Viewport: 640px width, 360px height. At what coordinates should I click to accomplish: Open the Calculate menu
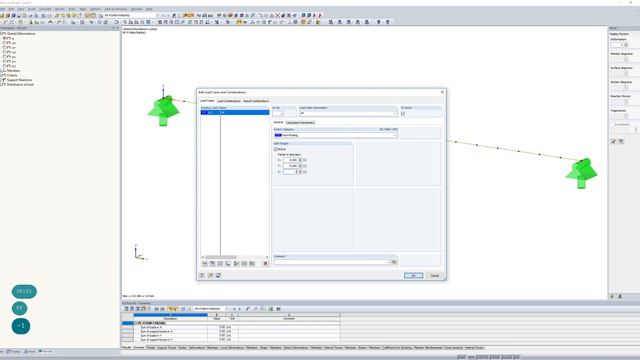[x=45, y=9]
